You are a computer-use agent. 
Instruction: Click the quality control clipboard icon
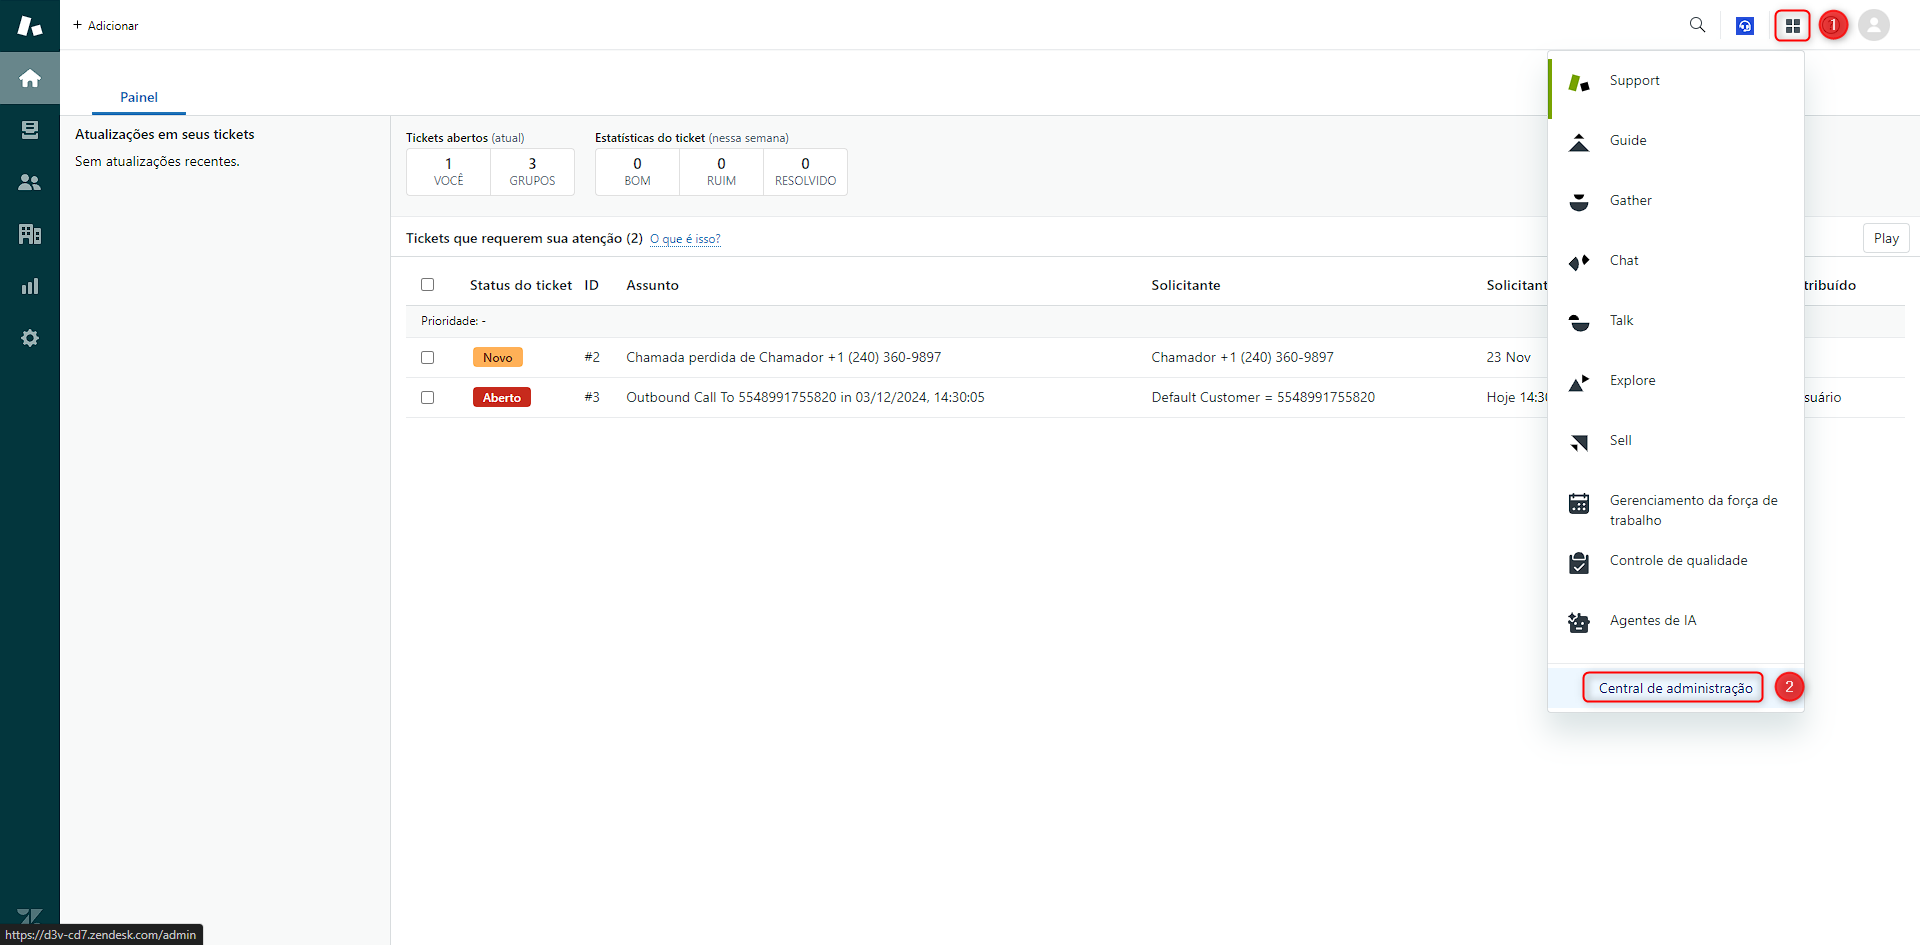(x=1579, y=563)
